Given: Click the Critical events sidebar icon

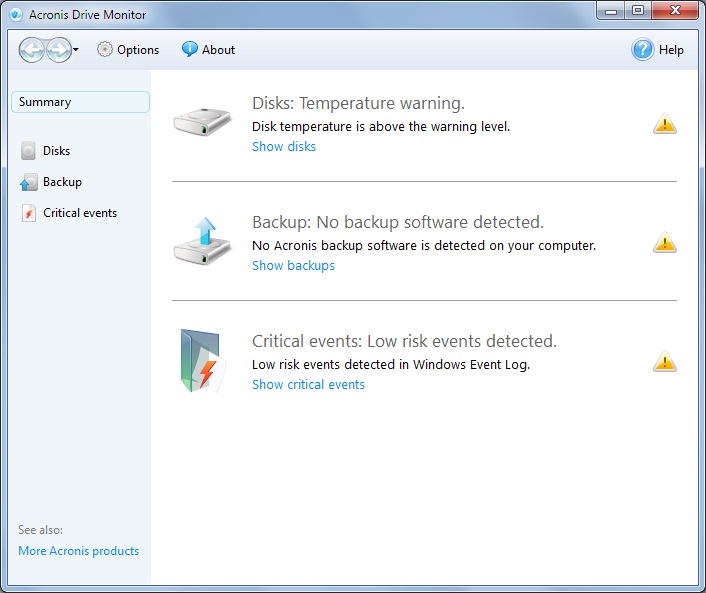Looking at the screenshot, I should tap(29, 213).
